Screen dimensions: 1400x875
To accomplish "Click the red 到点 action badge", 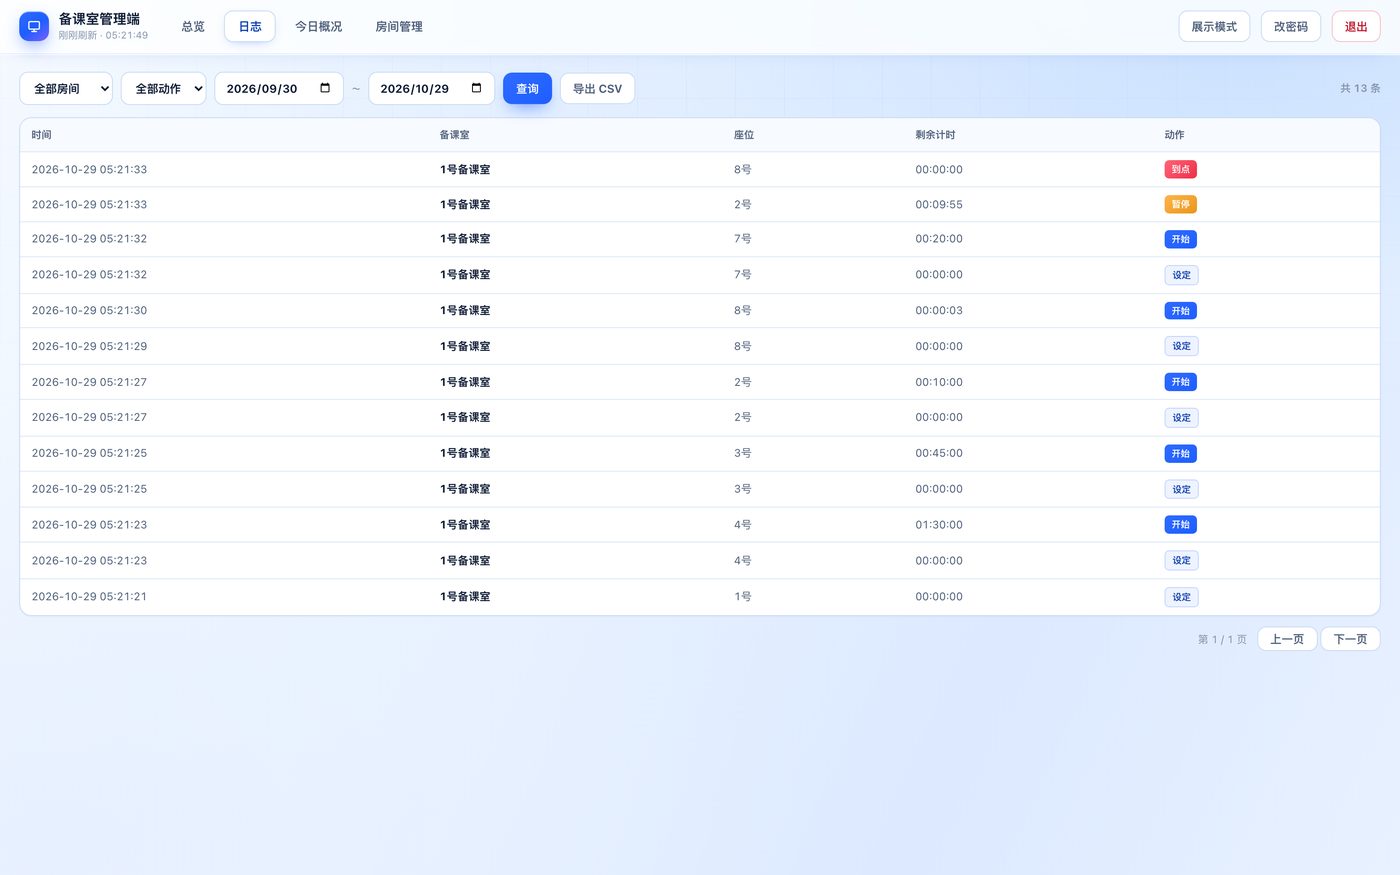I will tap(1181, 169).
